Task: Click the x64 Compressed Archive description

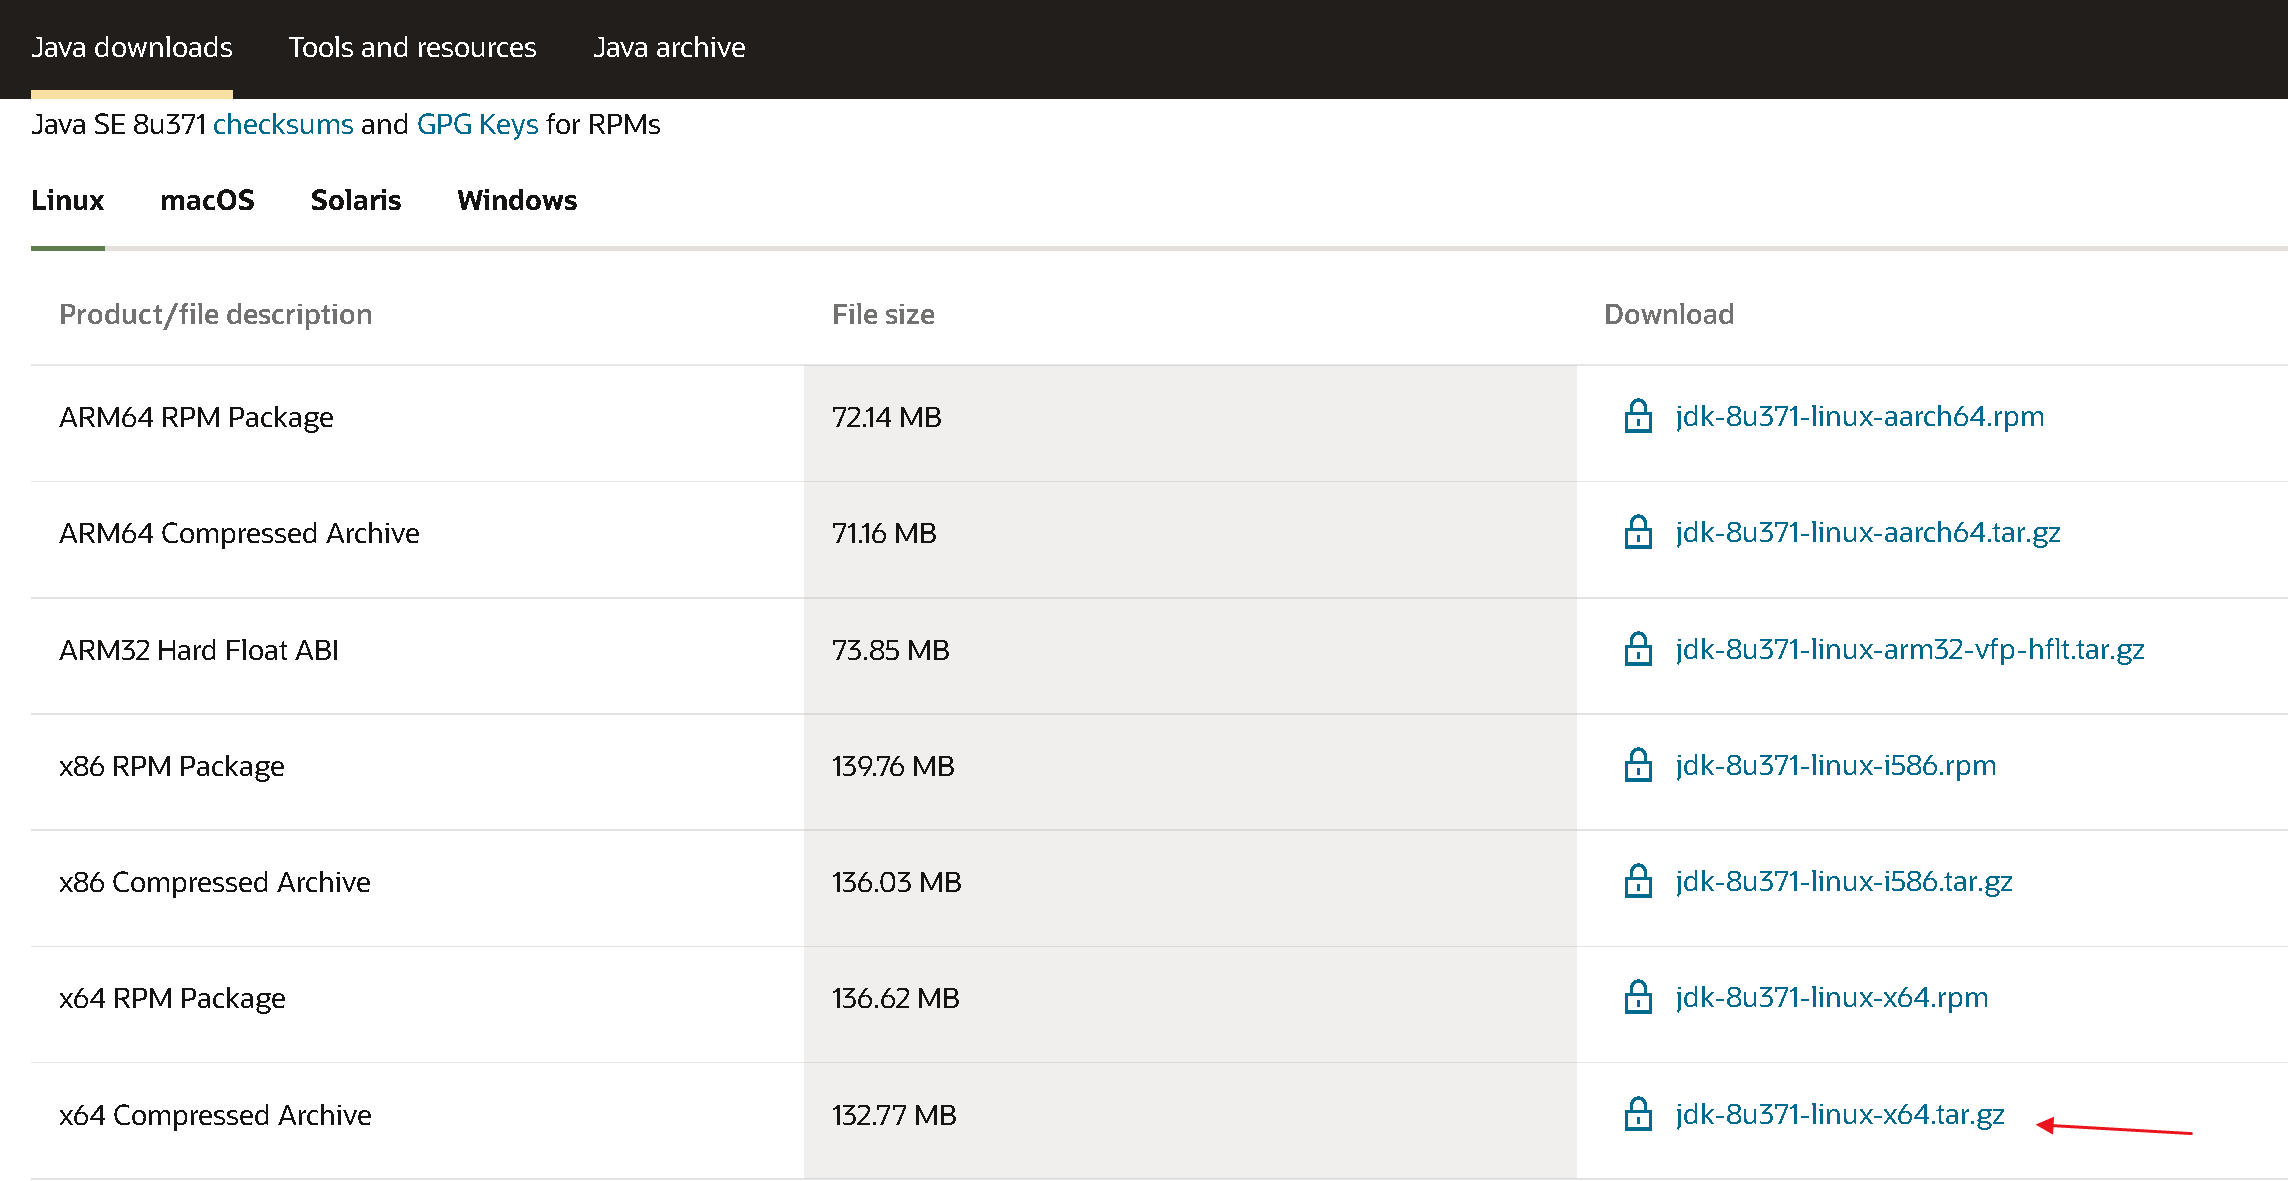Action: pos(215,1115)
